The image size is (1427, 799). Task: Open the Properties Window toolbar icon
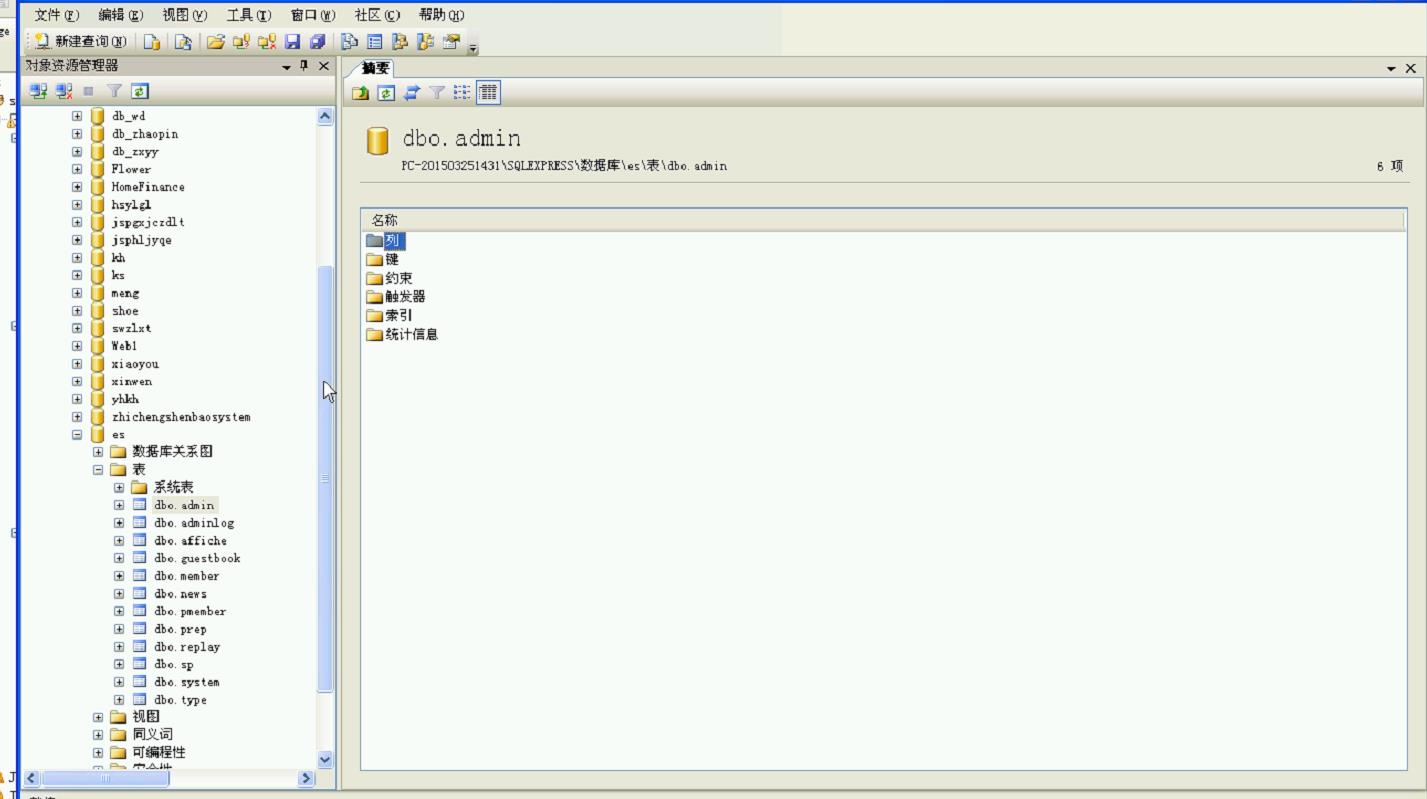(x=452, y=41)
